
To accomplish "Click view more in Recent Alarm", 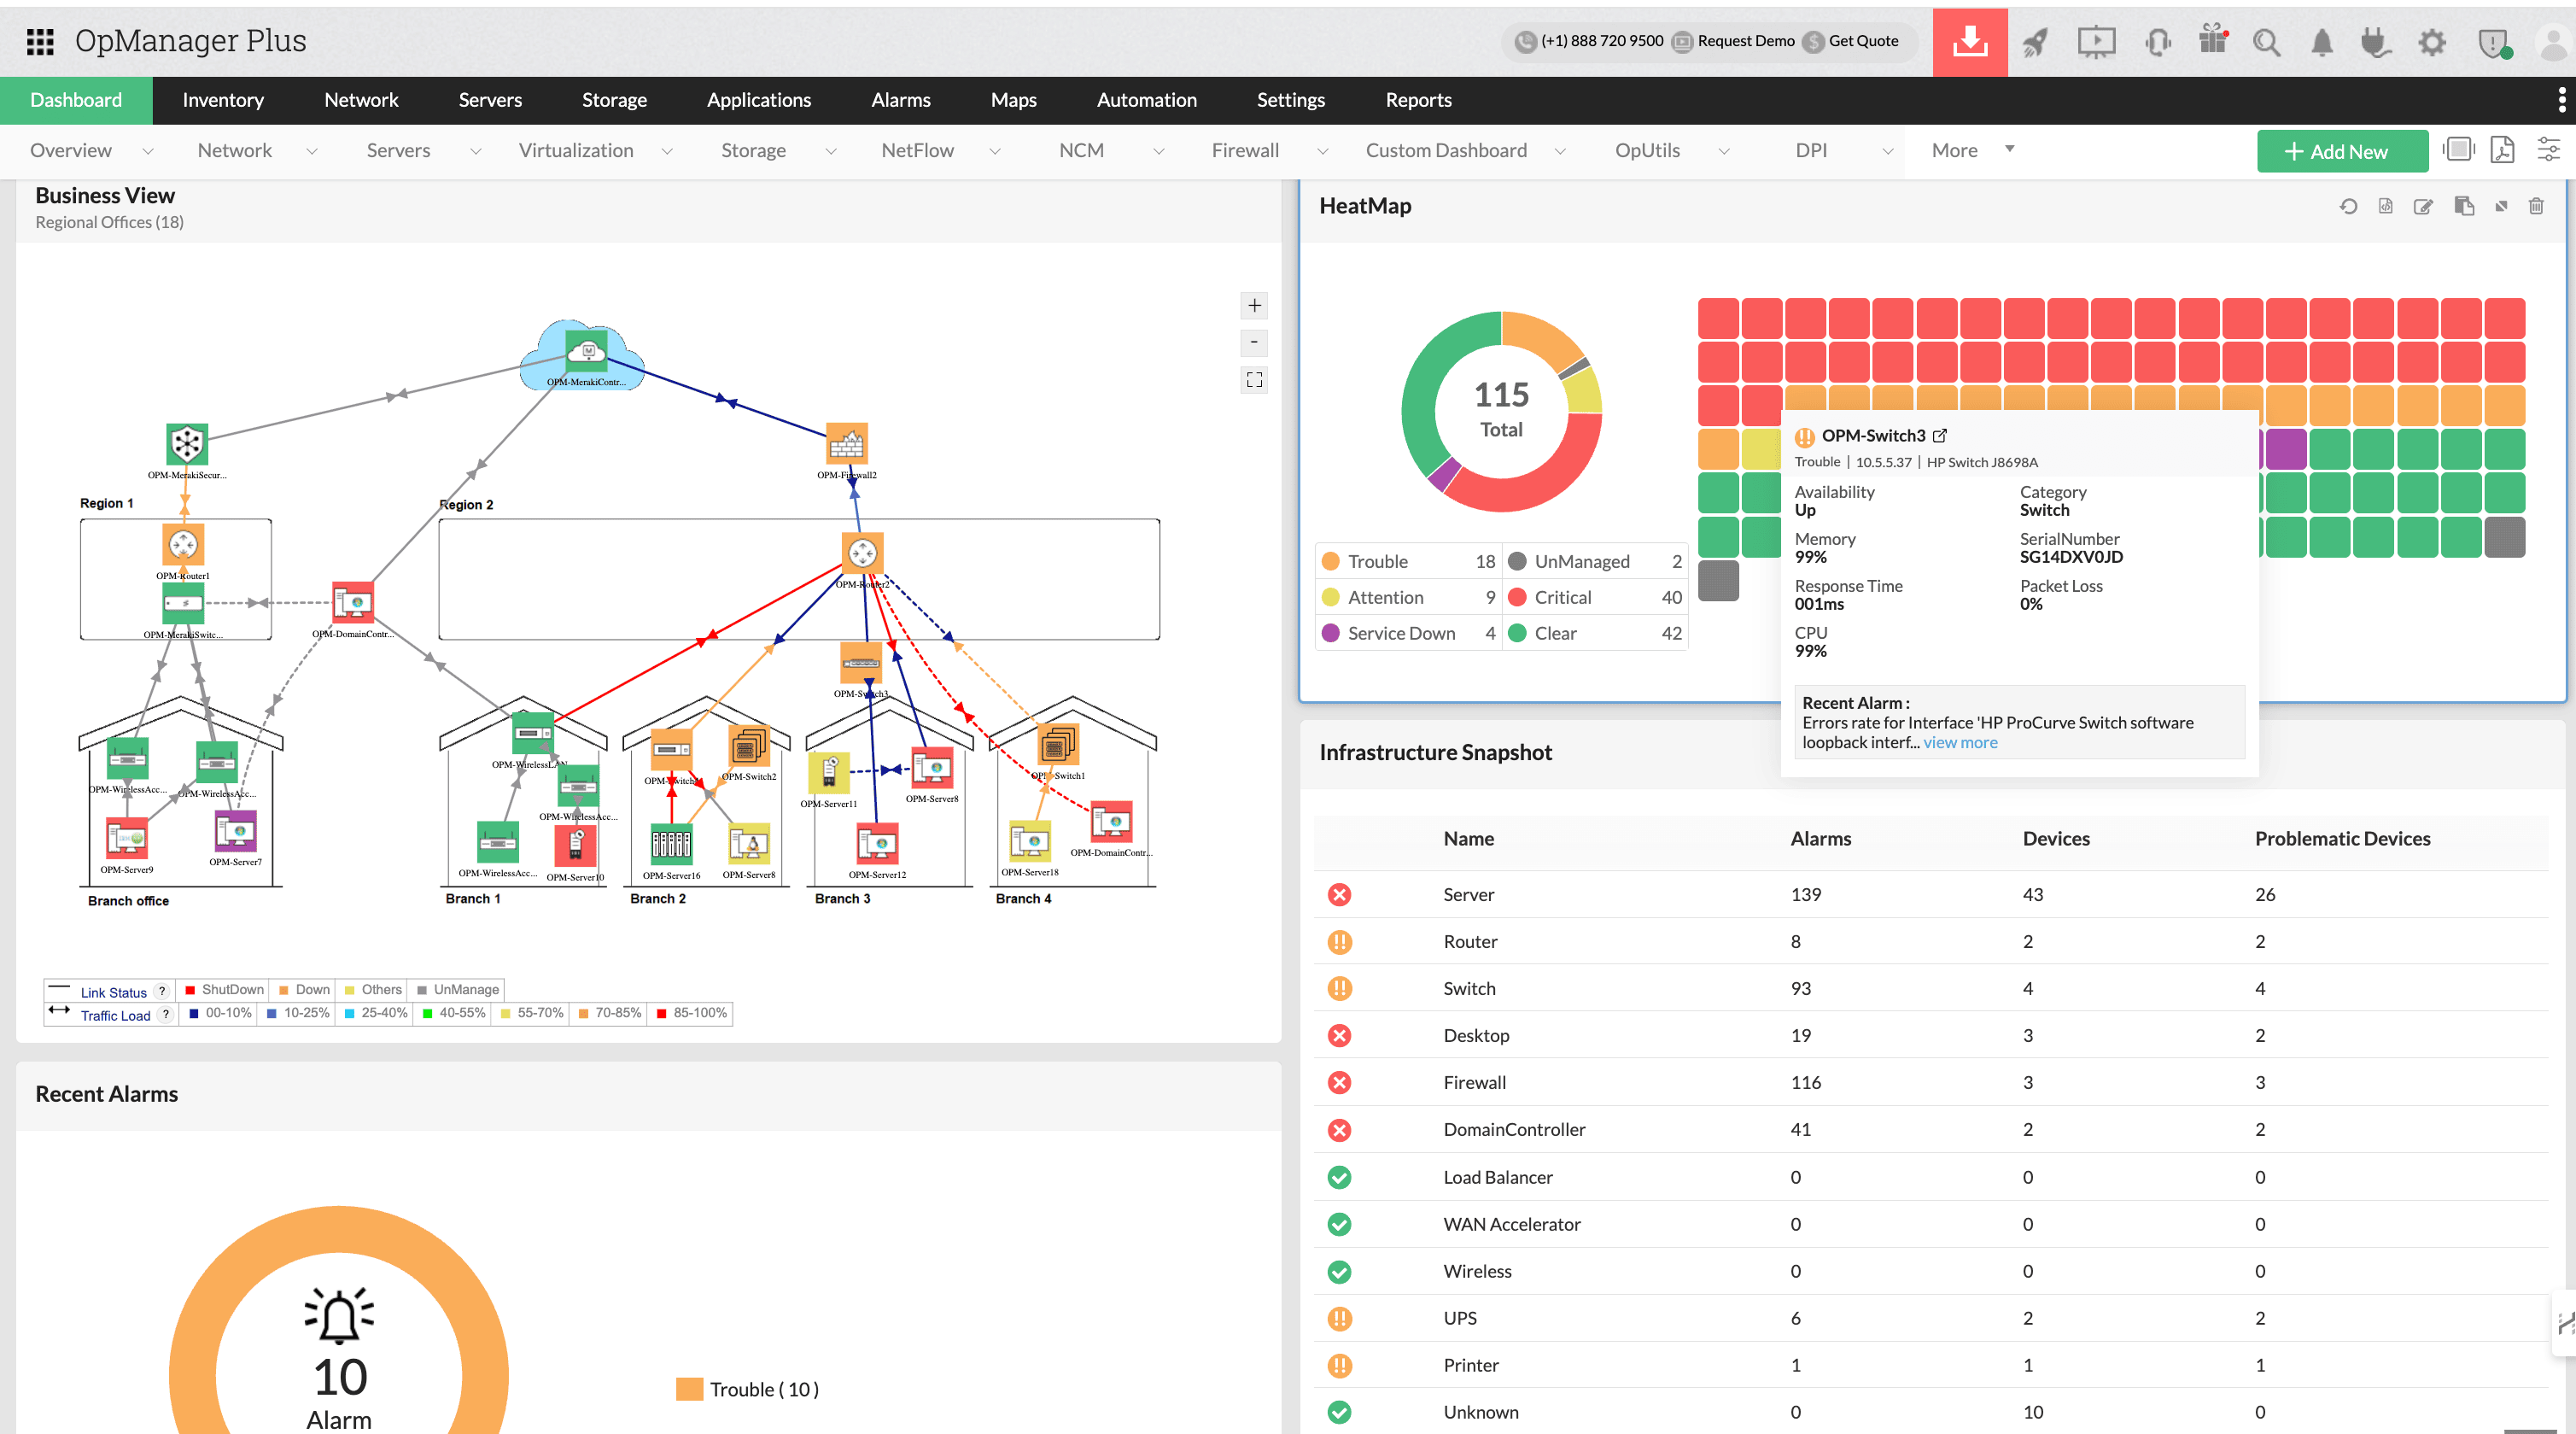I will coord(1960,742).
